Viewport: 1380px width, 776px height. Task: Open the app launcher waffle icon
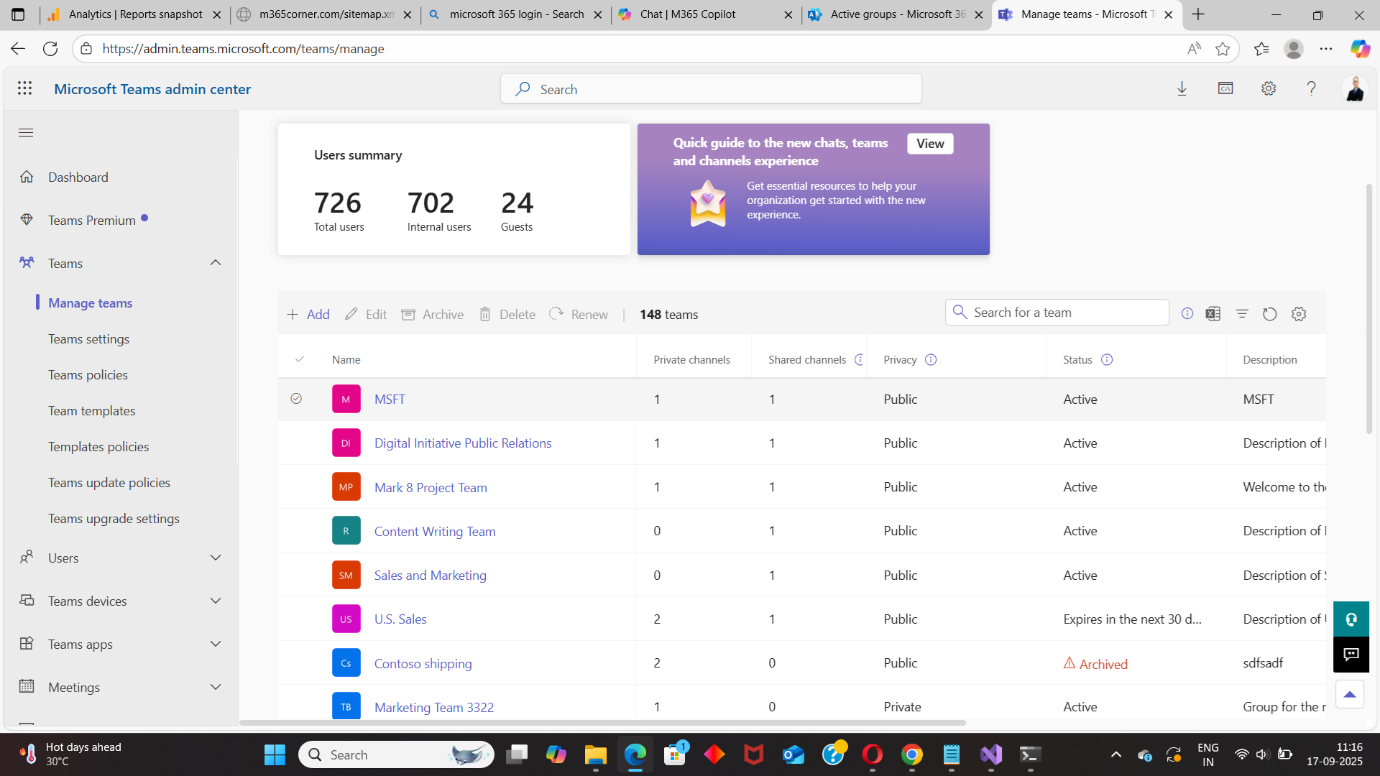(25, 89)
